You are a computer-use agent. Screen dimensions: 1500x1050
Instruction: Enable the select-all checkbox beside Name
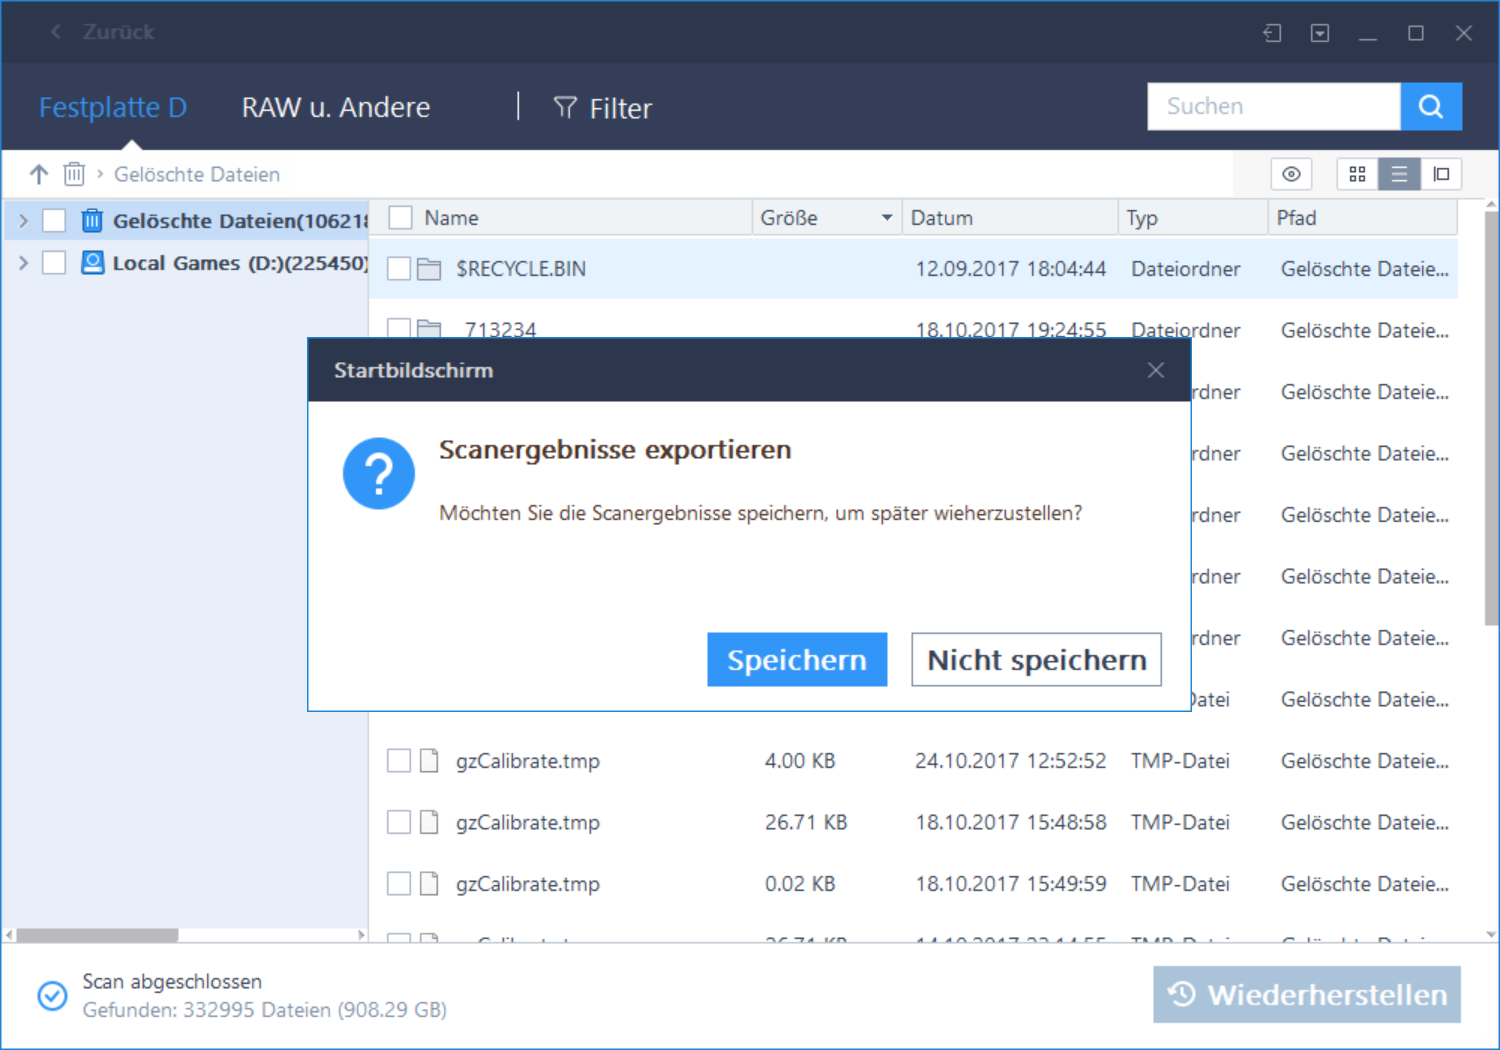tap(401, 218)
